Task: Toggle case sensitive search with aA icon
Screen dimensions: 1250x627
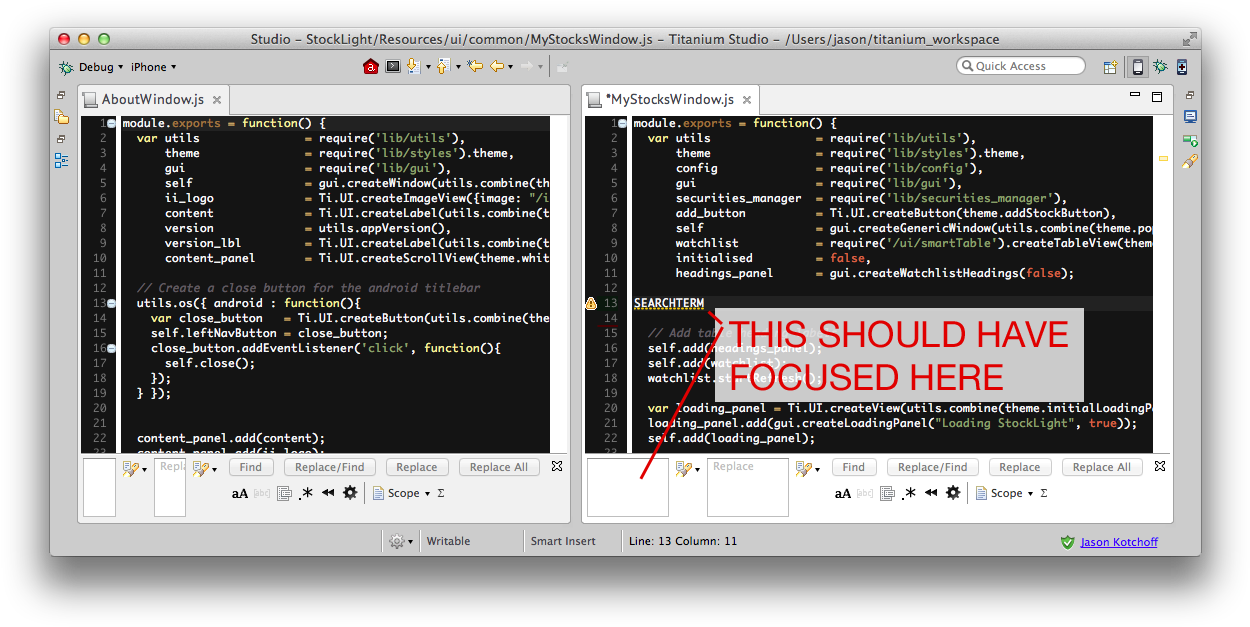Action: [843, 493]
